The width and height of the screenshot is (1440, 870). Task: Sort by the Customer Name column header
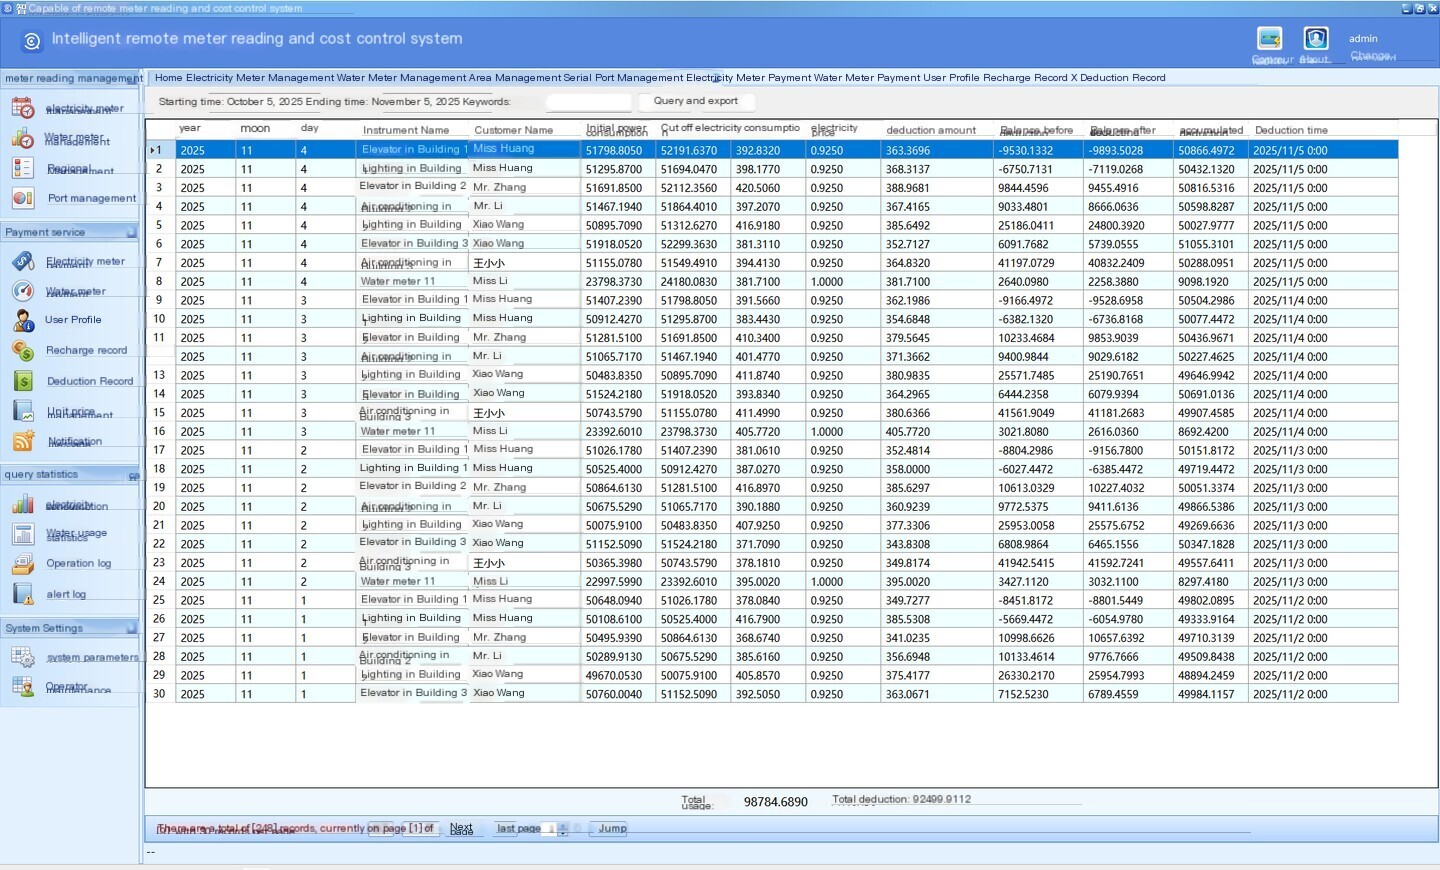click(513, 130)
